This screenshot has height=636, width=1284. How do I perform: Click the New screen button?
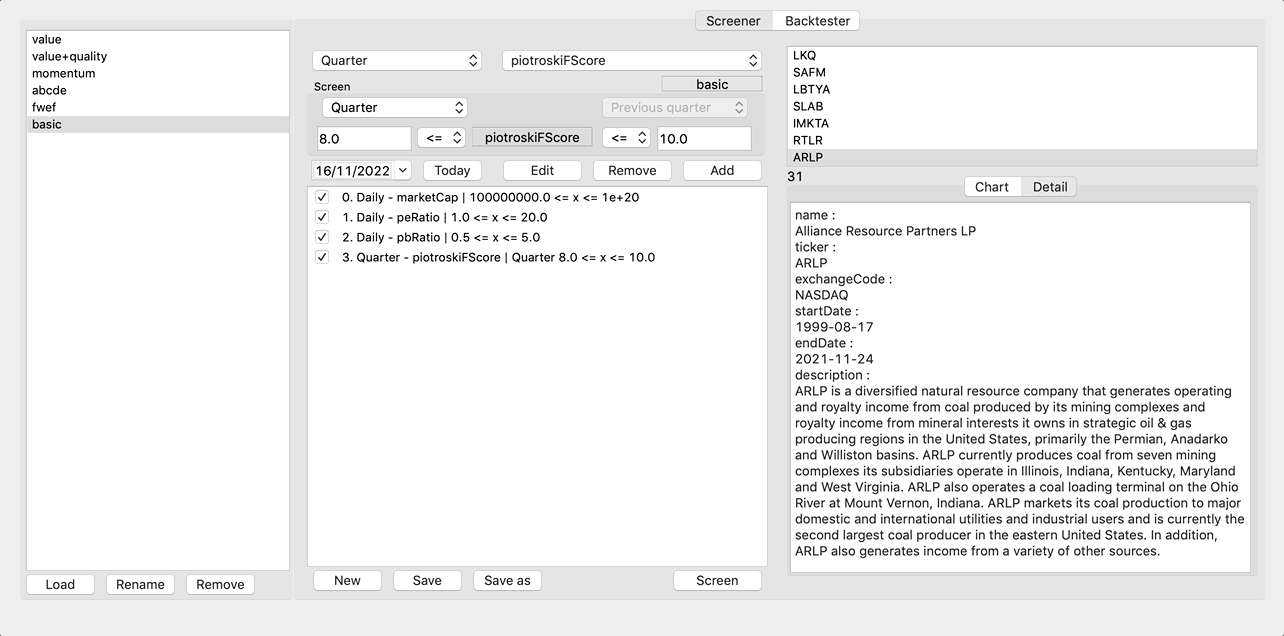347,581
